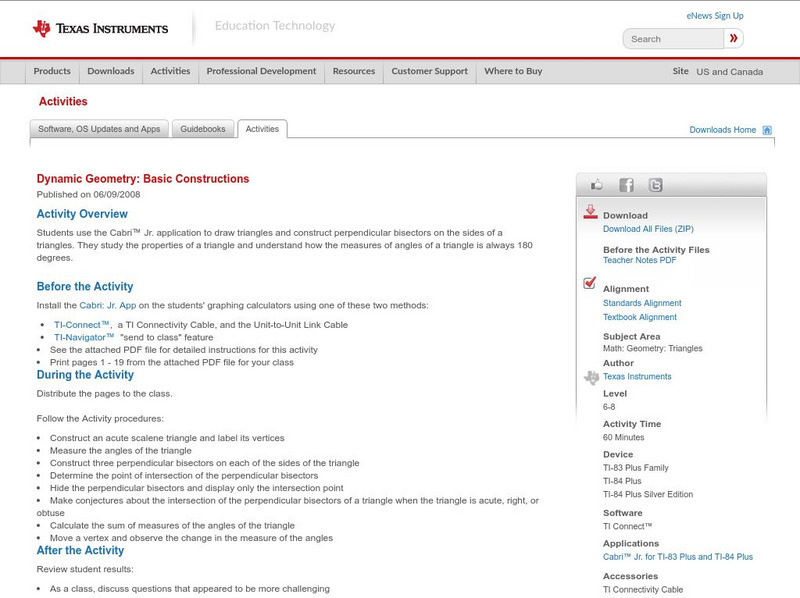Open the eNews Sign Up link

click(x=715, y=16)
